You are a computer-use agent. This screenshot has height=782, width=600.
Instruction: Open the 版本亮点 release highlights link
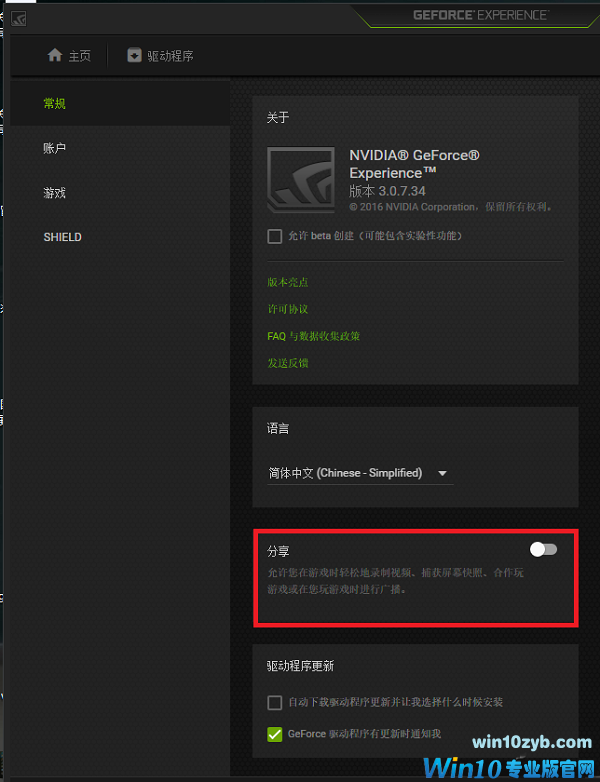[288, 282]
